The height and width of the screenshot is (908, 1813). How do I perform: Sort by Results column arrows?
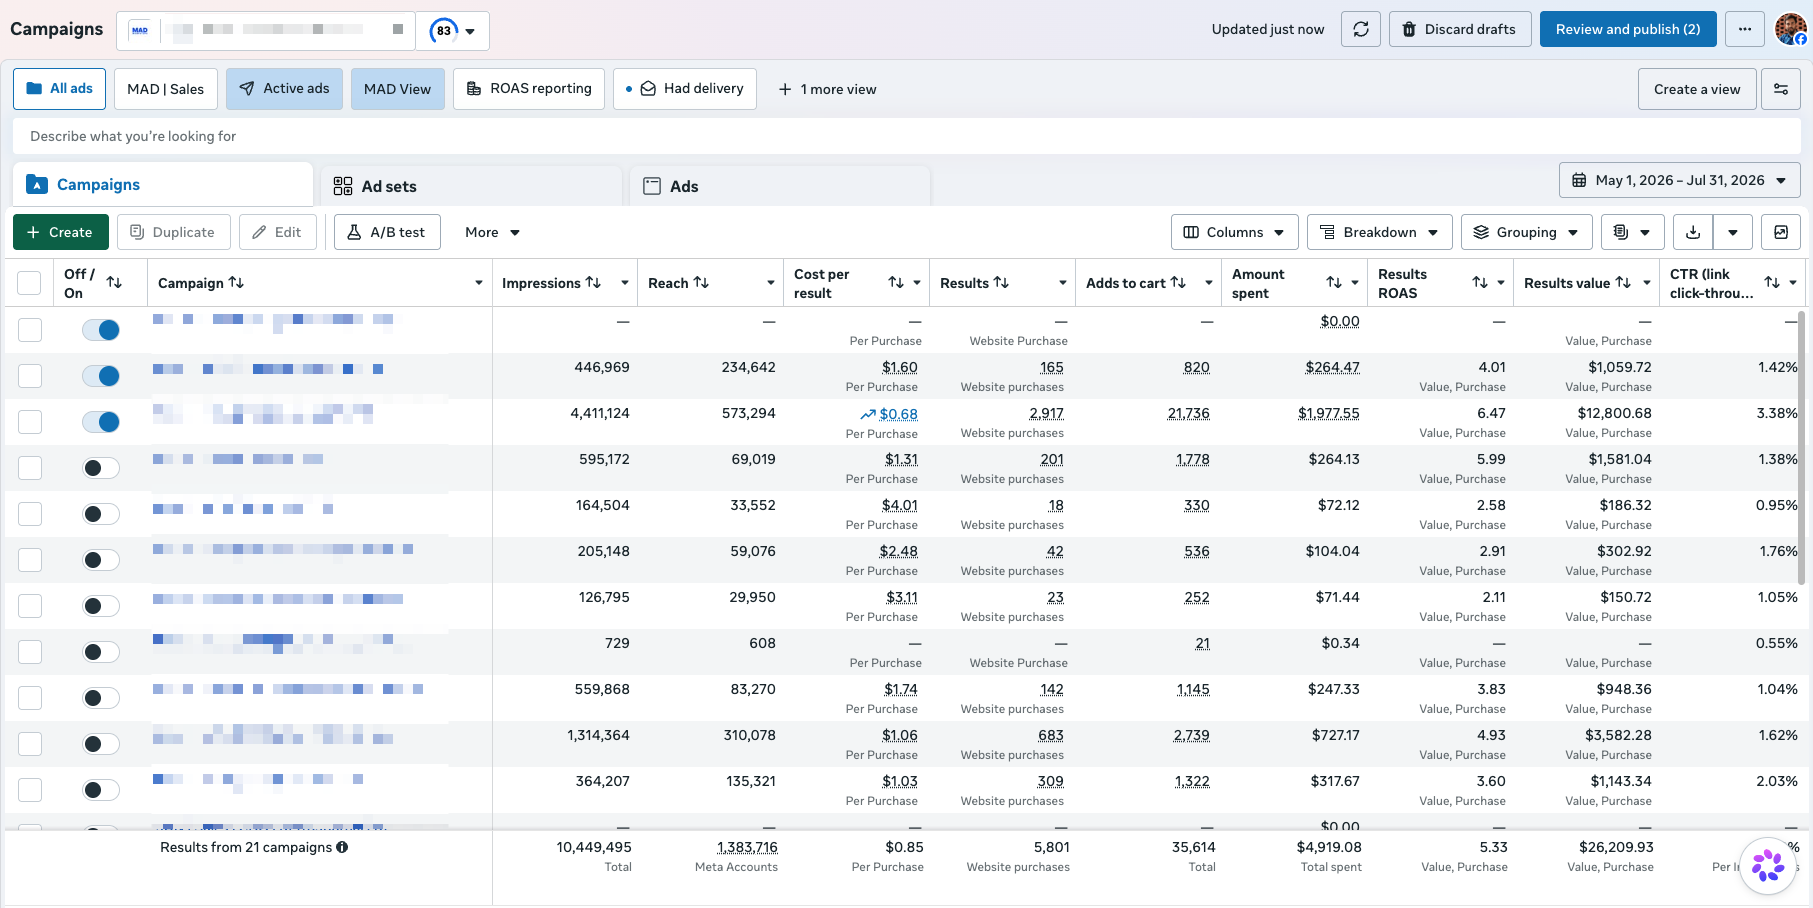pos(1001,283)
